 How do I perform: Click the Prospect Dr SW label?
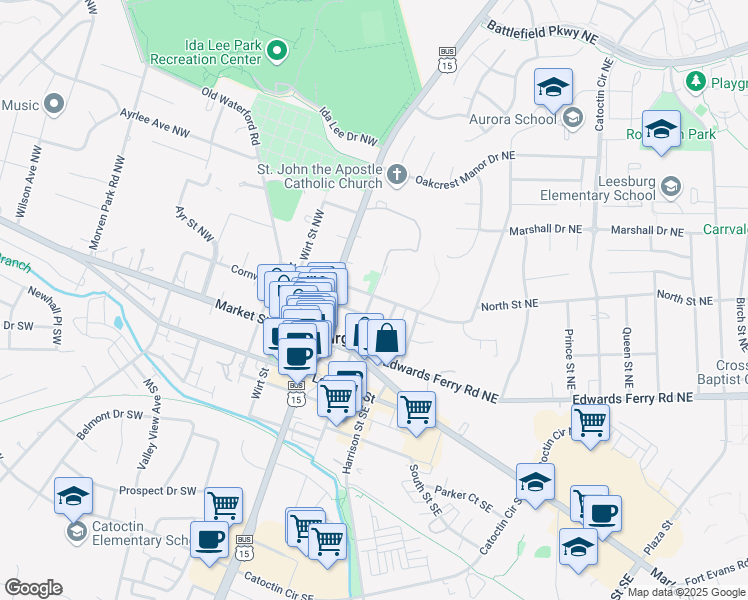point(157,491)
